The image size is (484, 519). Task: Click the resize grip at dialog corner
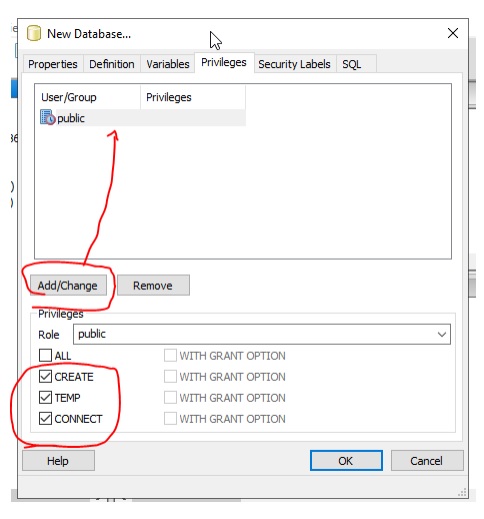pos(462,492)
